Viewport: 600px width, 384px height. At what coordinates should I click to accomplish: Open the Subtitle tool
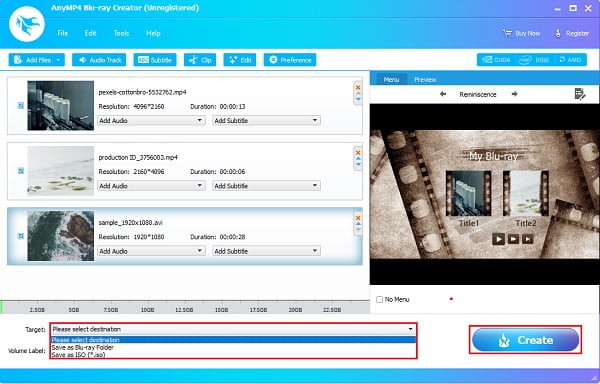coord(155,60)
